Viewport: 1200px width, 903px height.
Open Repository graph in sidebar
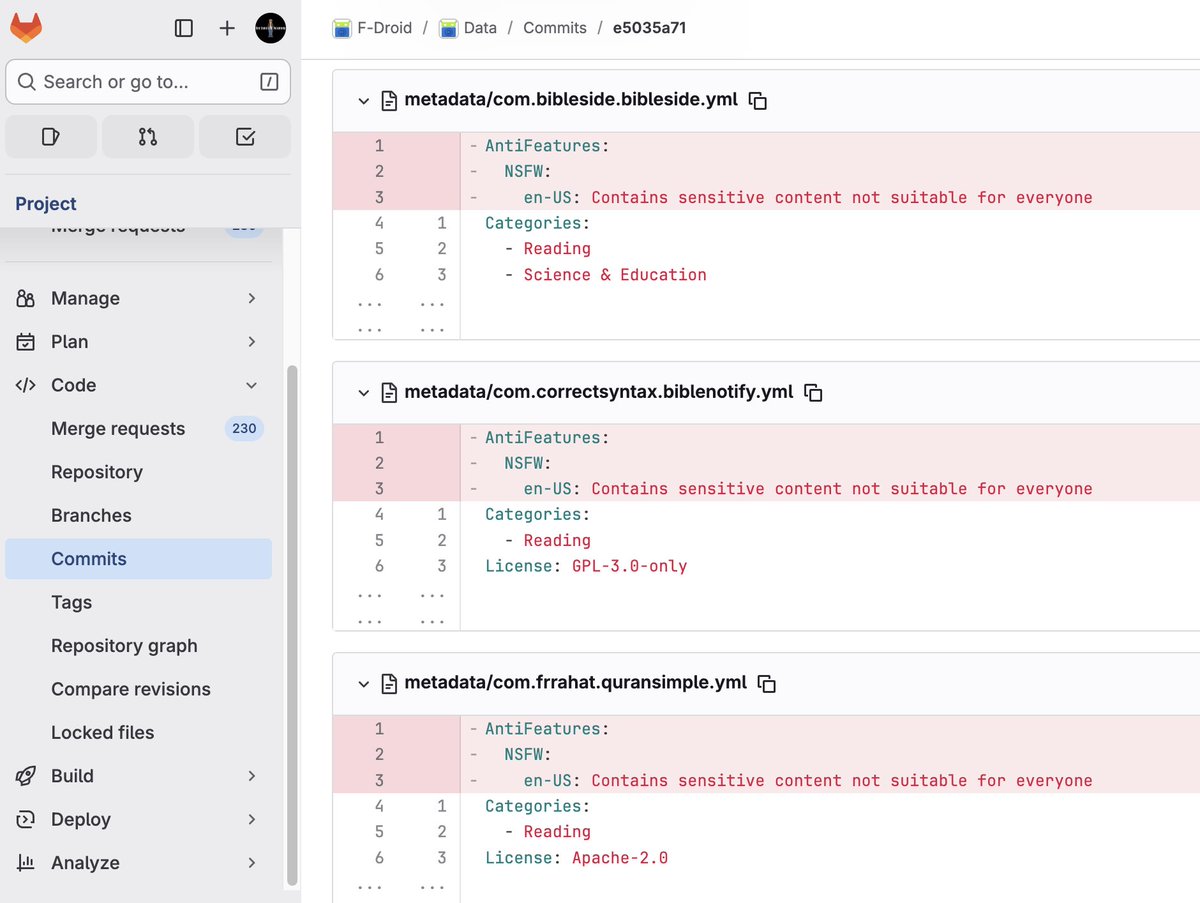tap(138, 646)
